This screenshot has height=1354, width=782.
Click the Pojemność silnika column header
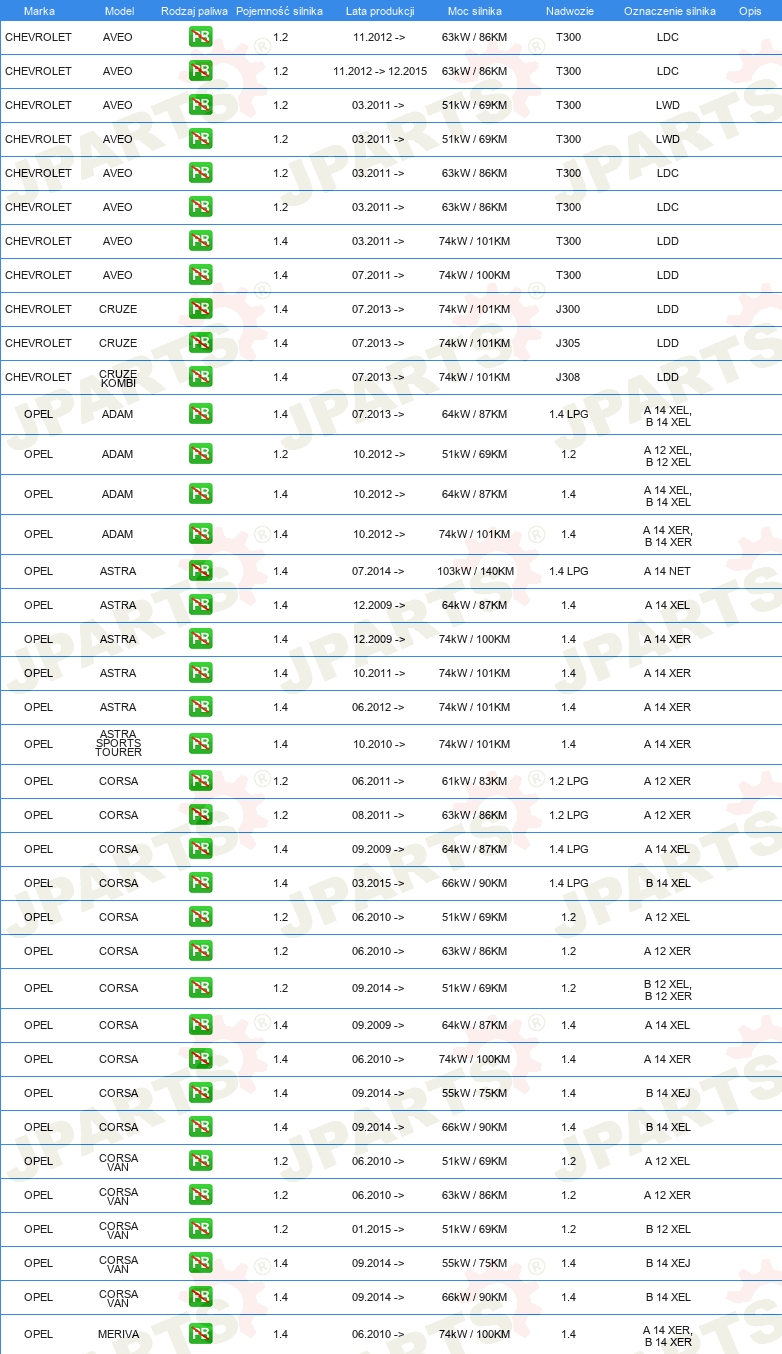coord(280,10)
